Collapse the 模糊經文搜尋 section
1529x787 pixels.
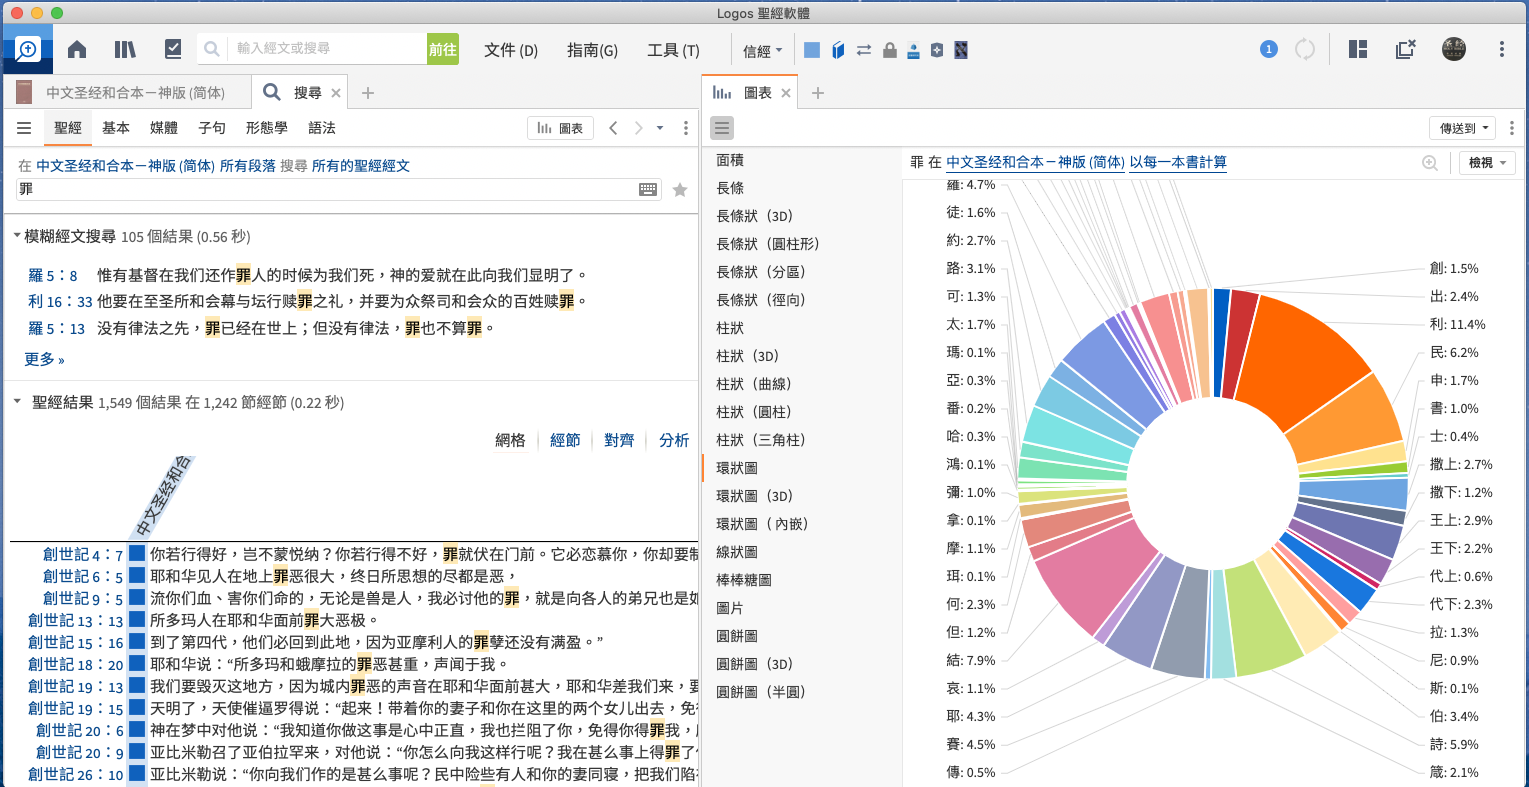tap(17, 237)
